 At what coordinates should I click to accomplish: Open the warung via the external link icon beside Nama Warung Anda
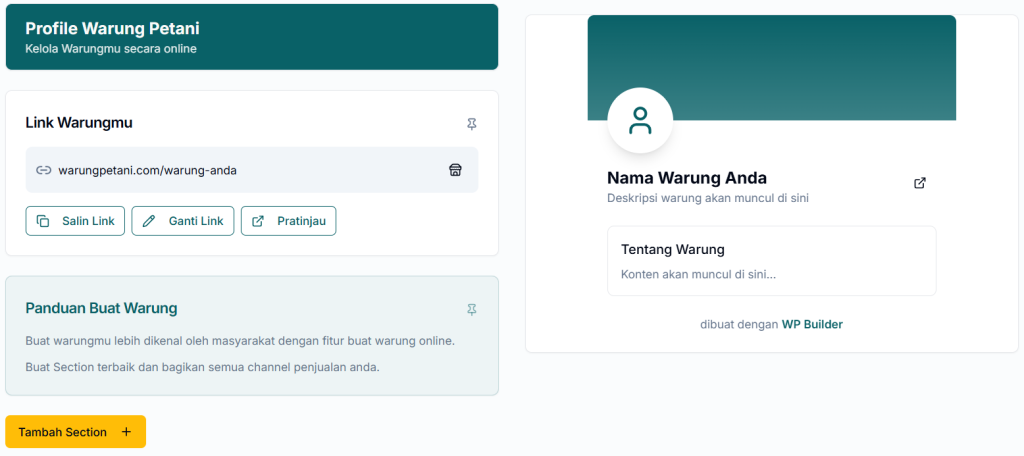[x=920, y=183]
